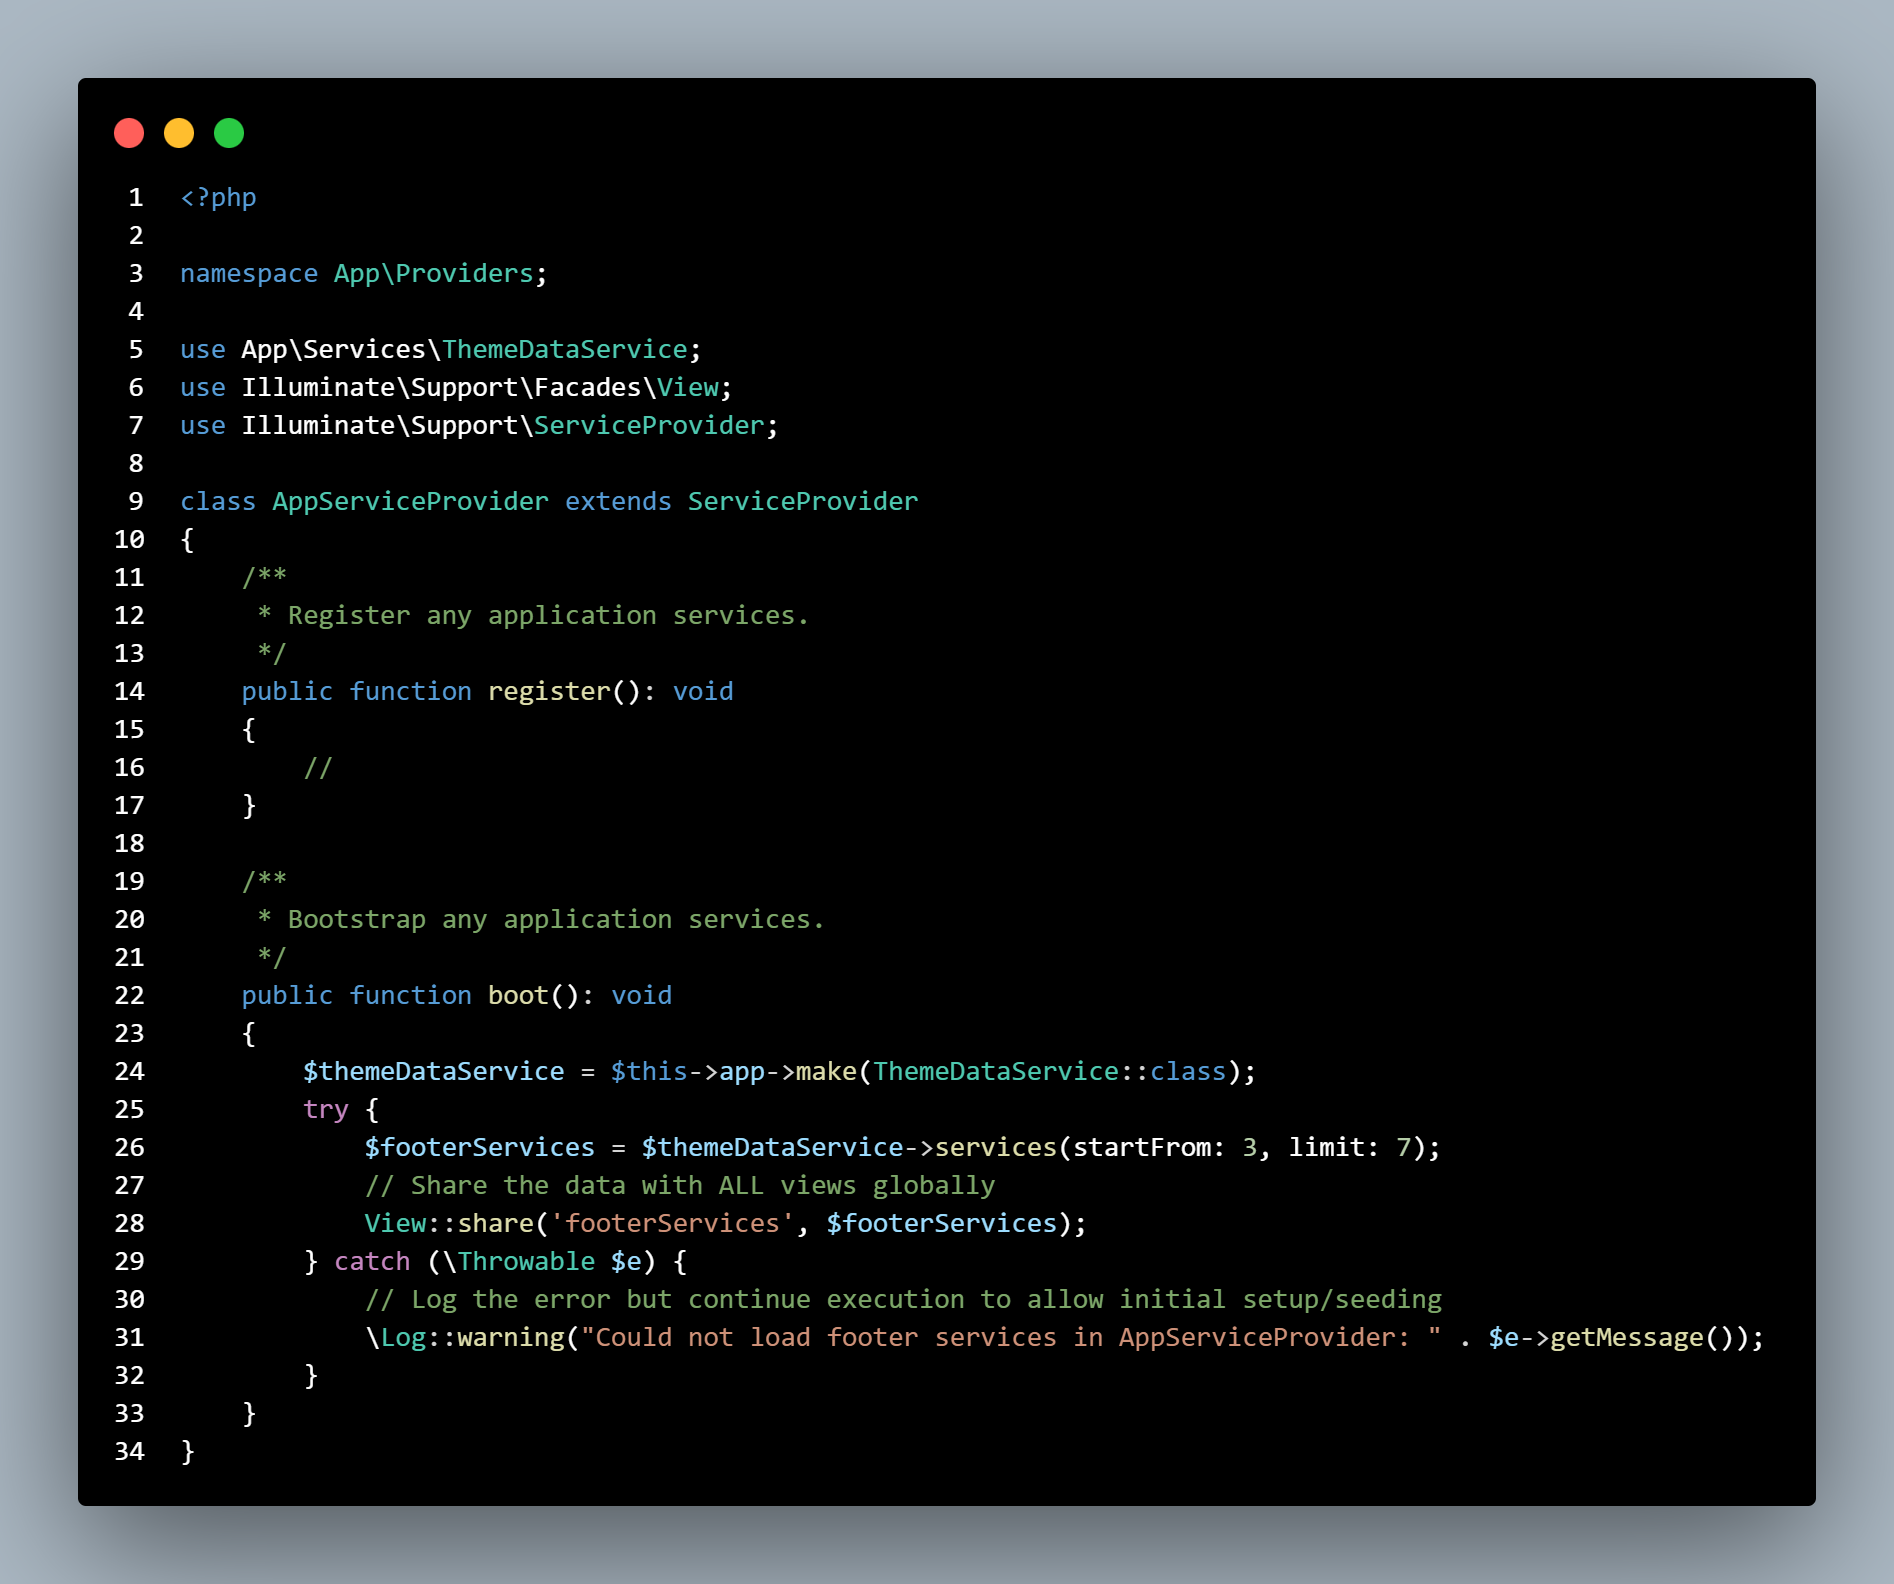
Task: Click the limit: 7 argument
Action: [x=1350, y=1147]
